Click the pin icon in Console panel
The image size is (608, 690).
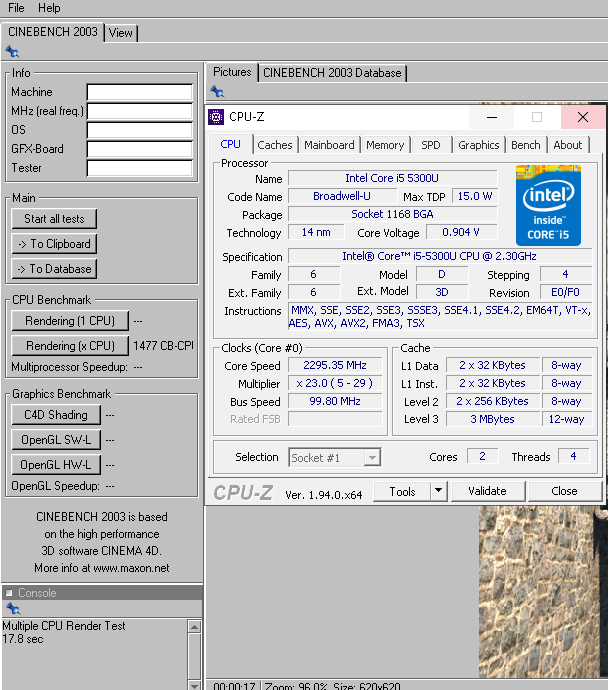(x=13, y=609)
